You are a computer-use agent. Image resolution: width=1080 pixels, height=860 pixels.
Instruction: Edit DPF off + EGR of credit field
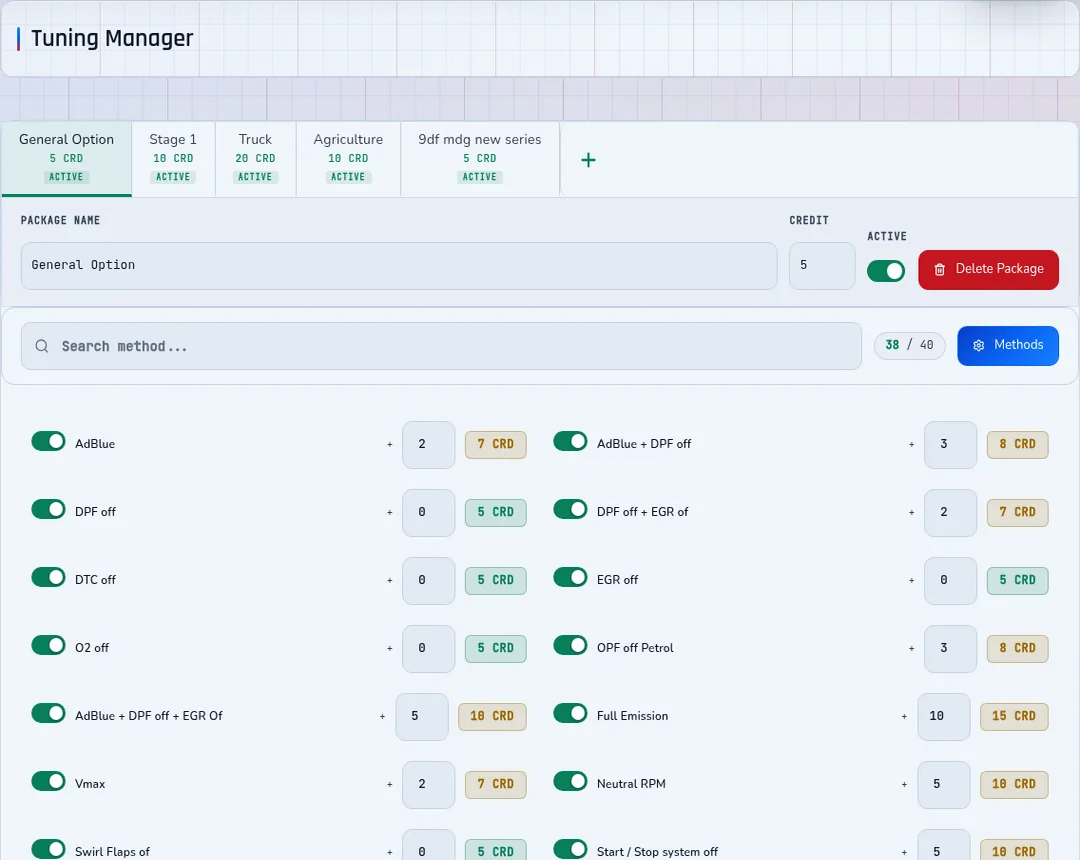(951, 512)
